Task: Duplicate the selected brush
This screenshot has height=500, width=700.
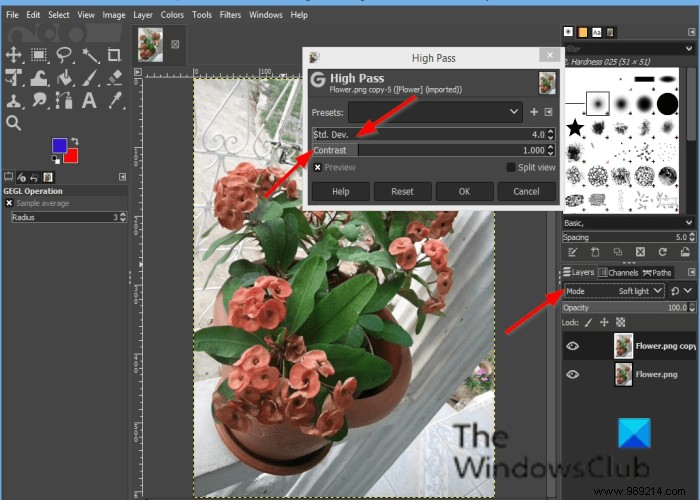Action: (x=618, y=252)
